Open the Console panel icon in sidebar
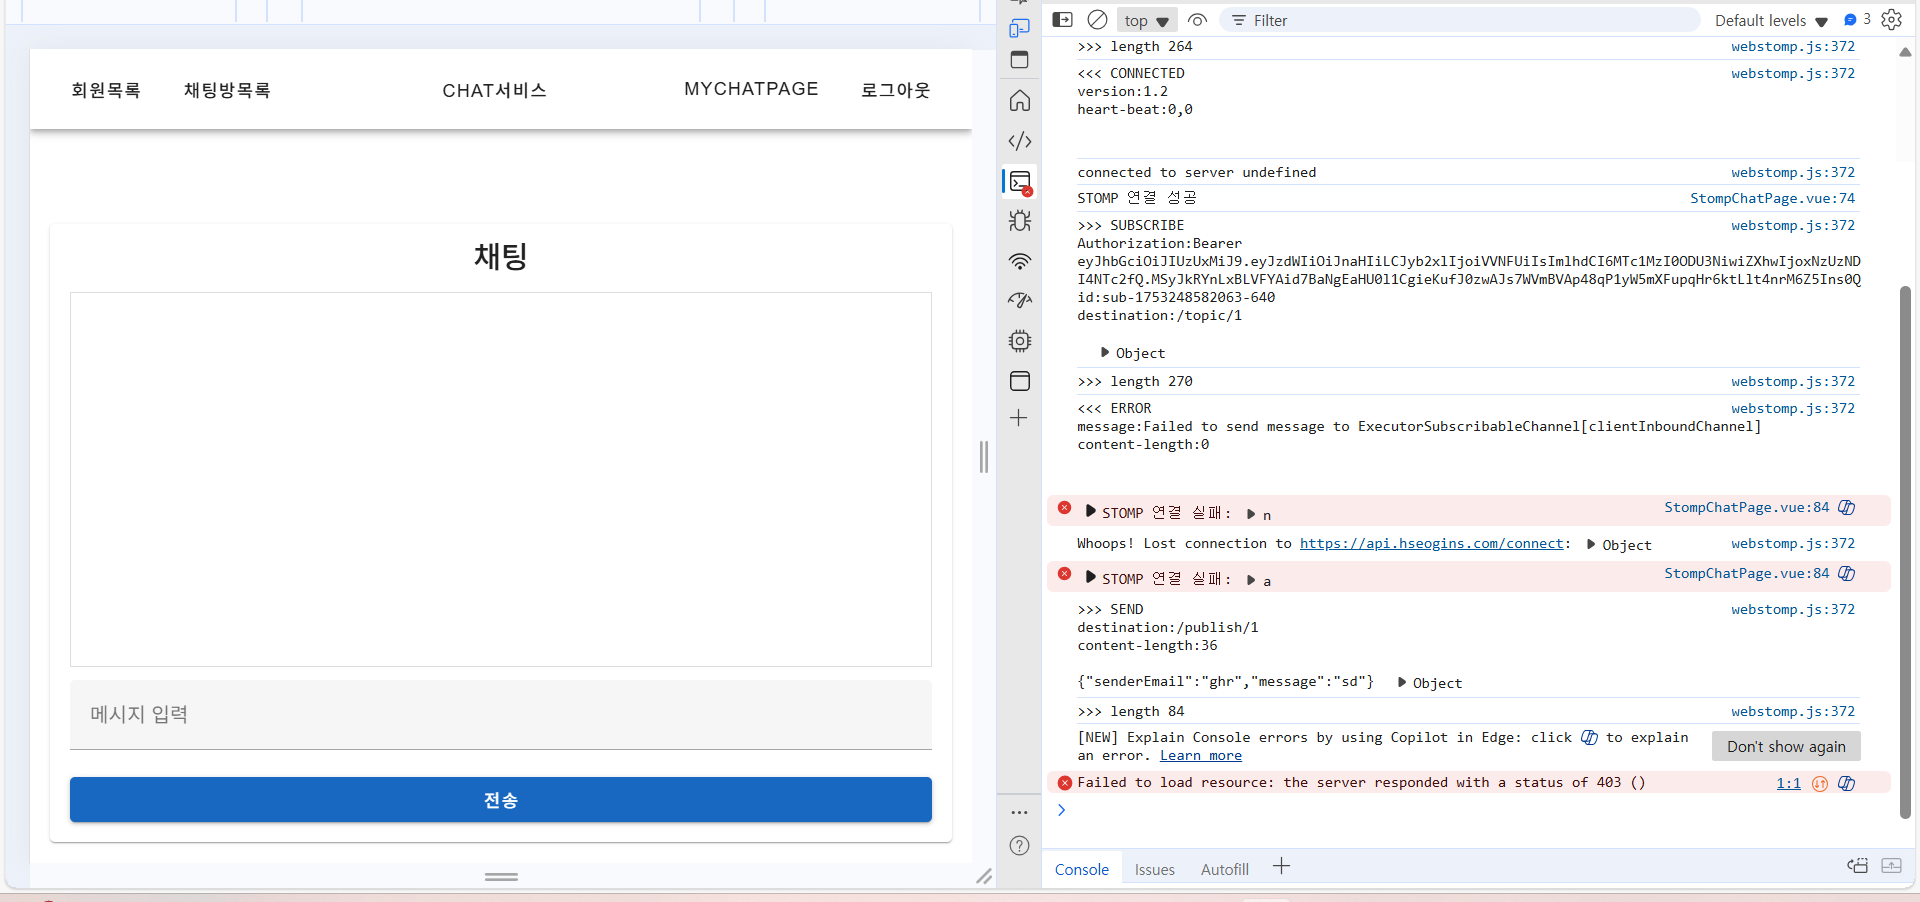 click(1019, 181)
